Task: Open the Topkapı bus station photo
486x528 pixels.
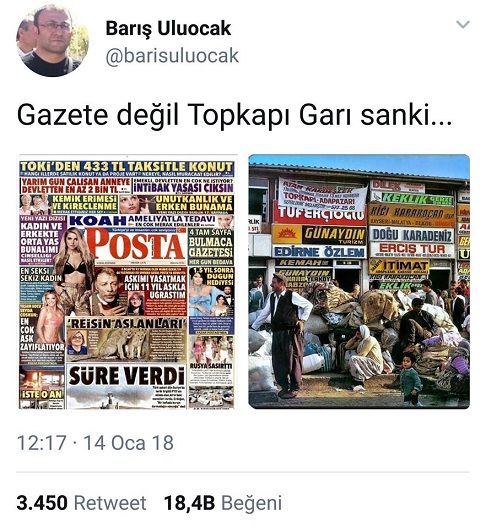Action: [x=359, y=282]
